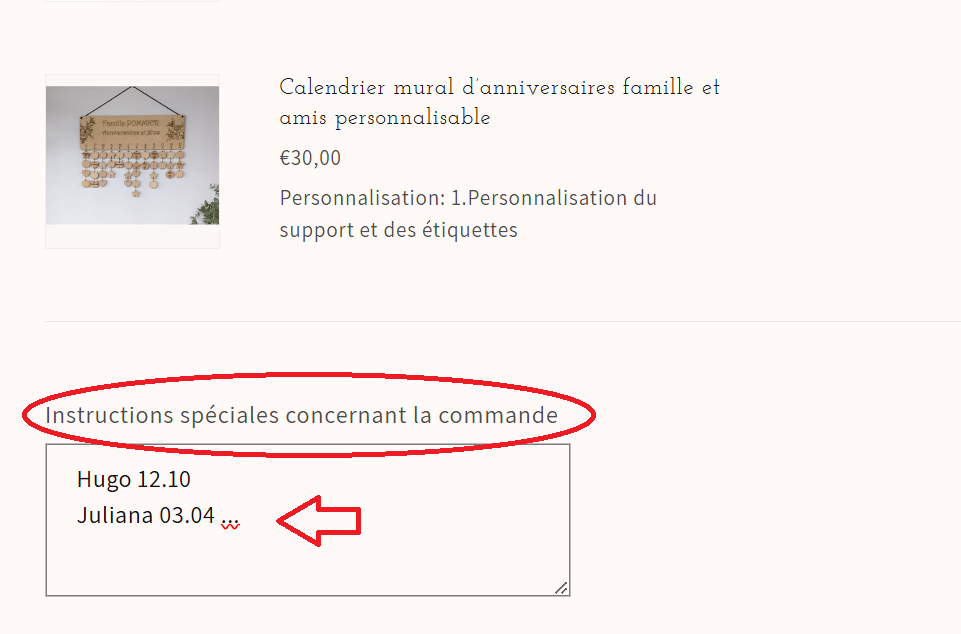This screenshot has height=634, width=961.
Task: Focus the special instructions text area
Action: click(x=400, y=560)
